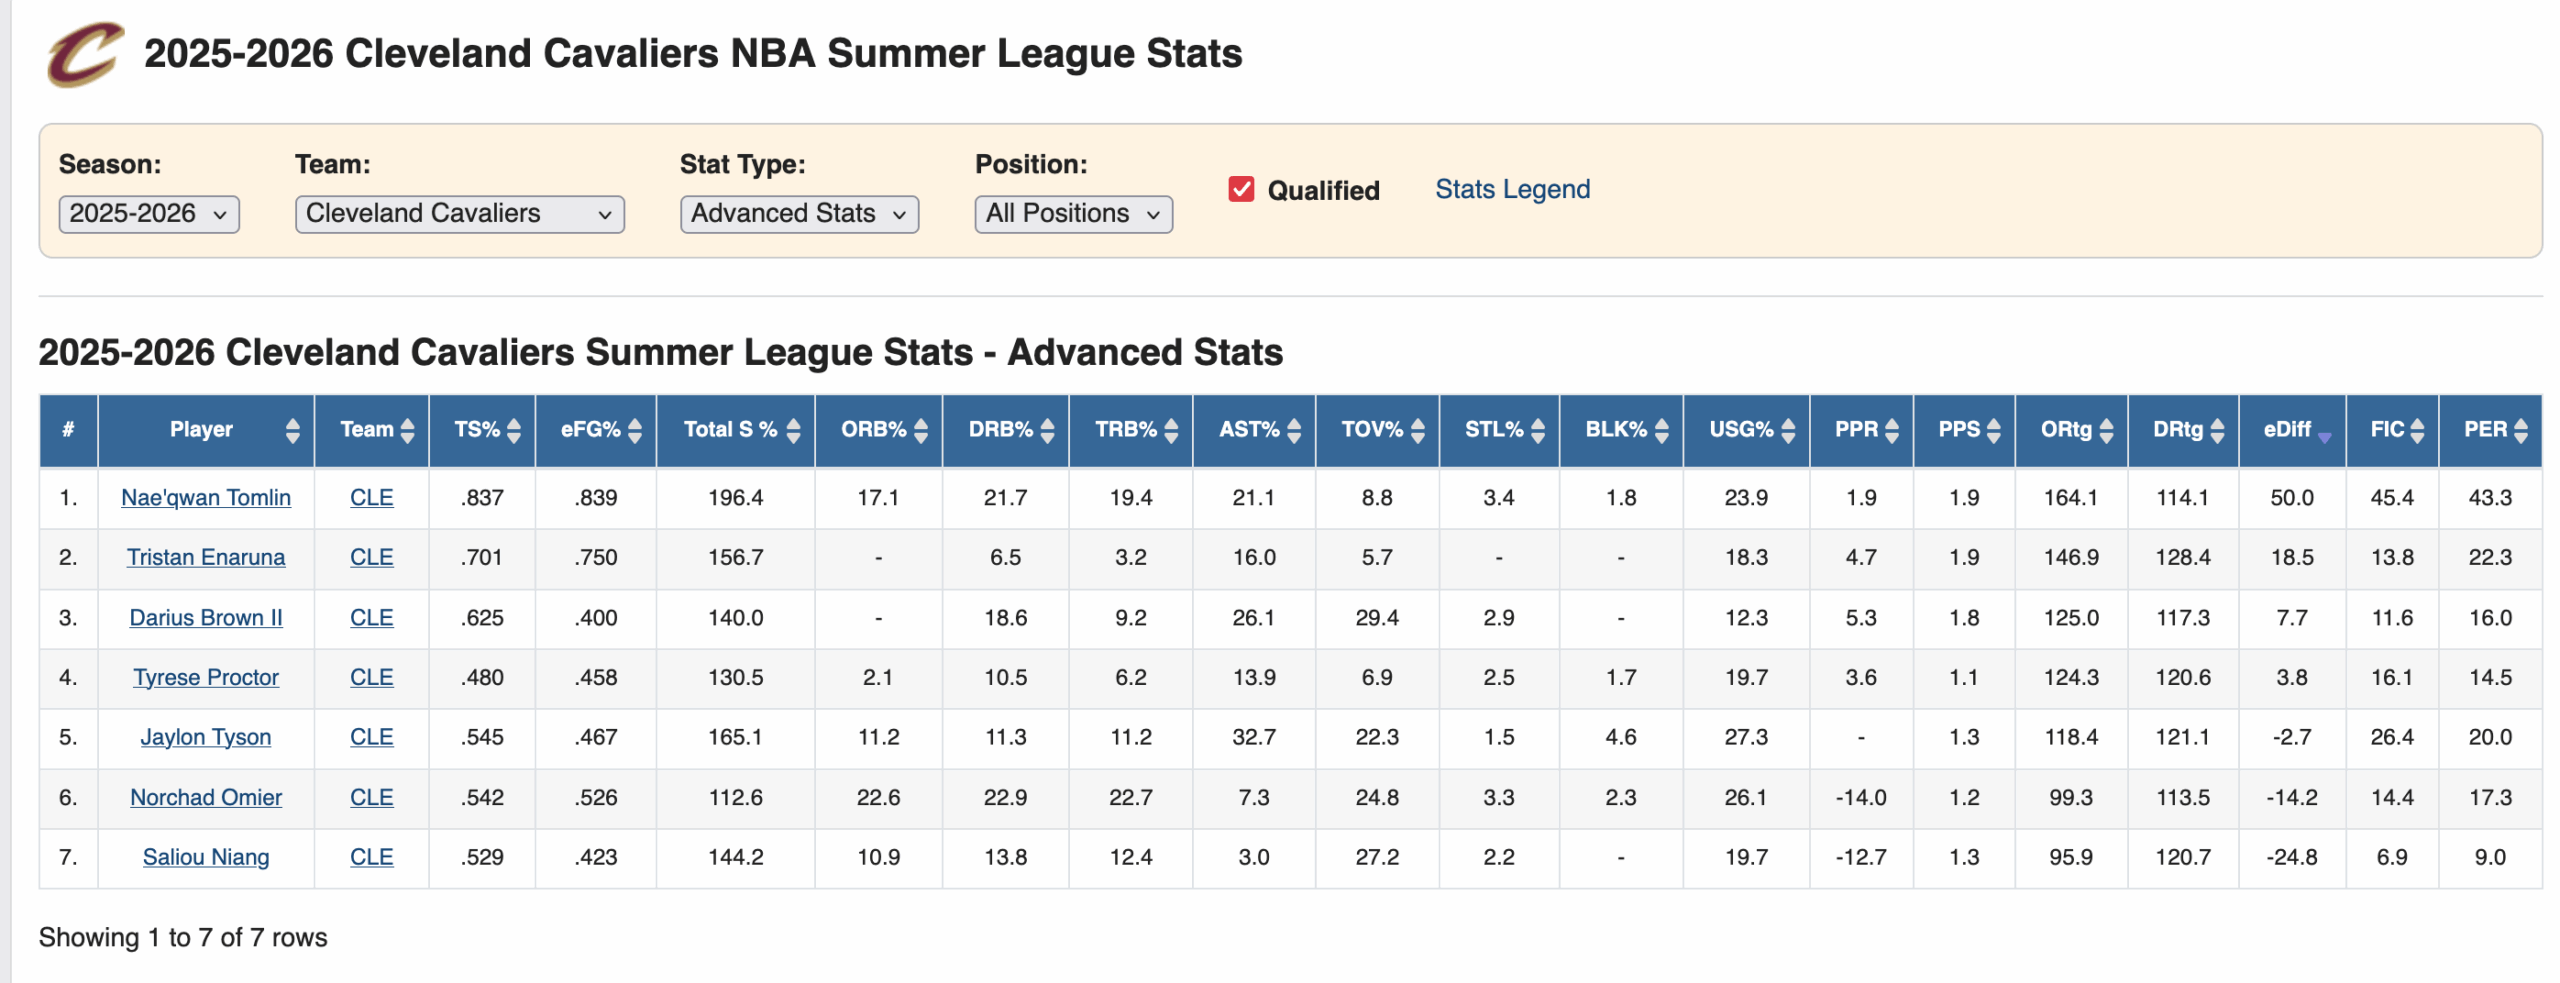Open the Season dropdown
This screenshot has width=2560, height=983.
click(149, 214)
